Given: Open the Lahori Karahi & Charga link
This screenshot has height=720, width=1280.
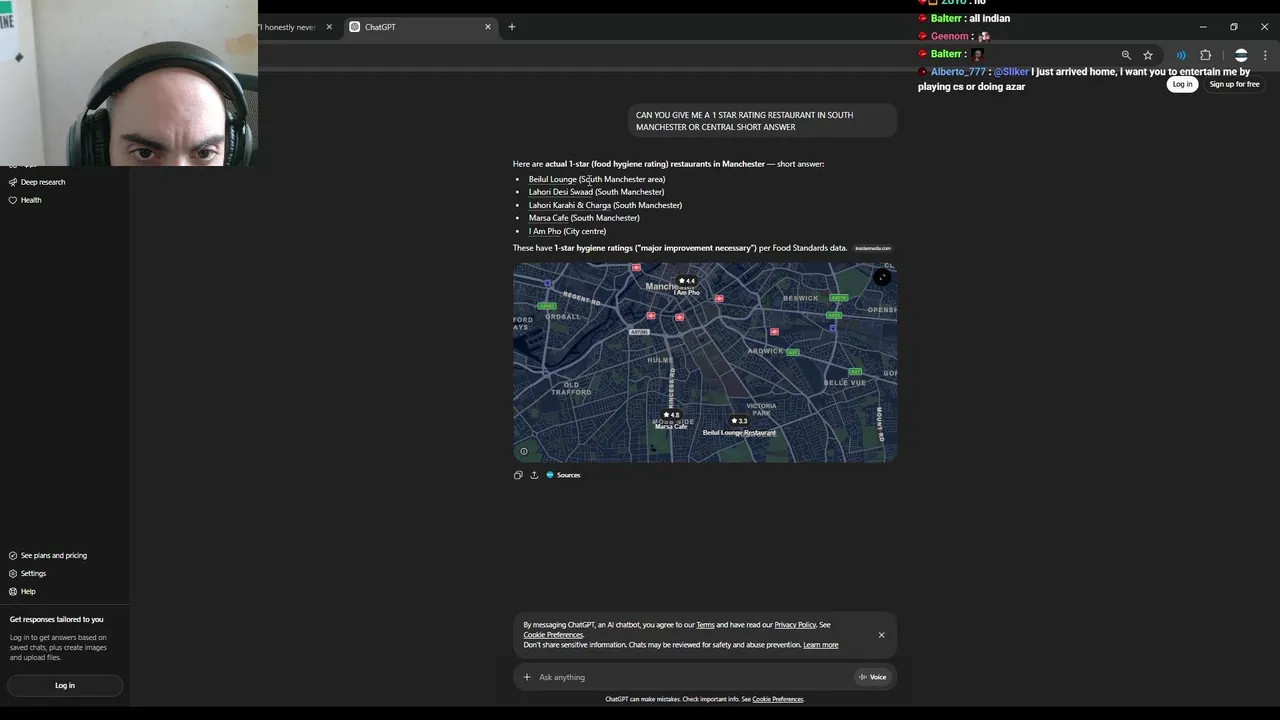Looking at the screenshot, I should [570, 205].
